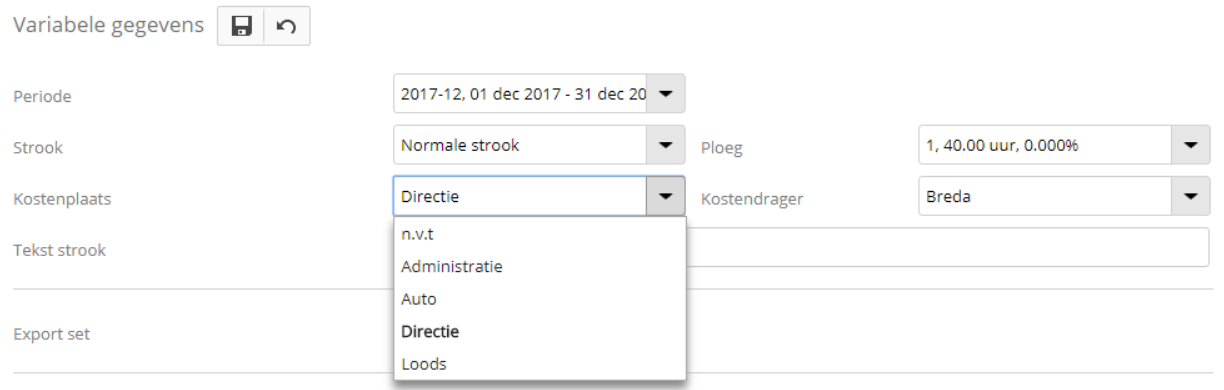Open the Periode dropdown arrow
Image resolution: width=1224 pixels, height=390 pixels.
click(666, 95)
